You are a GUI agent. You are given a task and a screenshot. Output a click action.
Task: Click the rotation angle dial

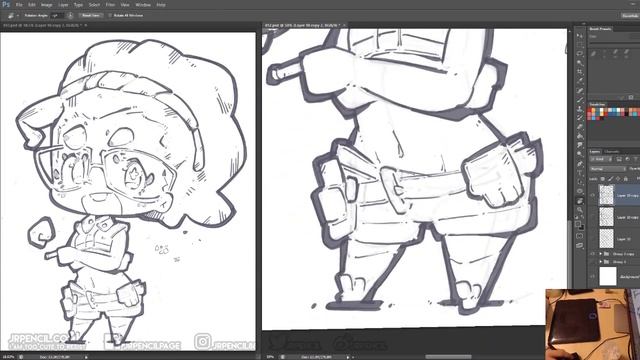click(70, 16)
